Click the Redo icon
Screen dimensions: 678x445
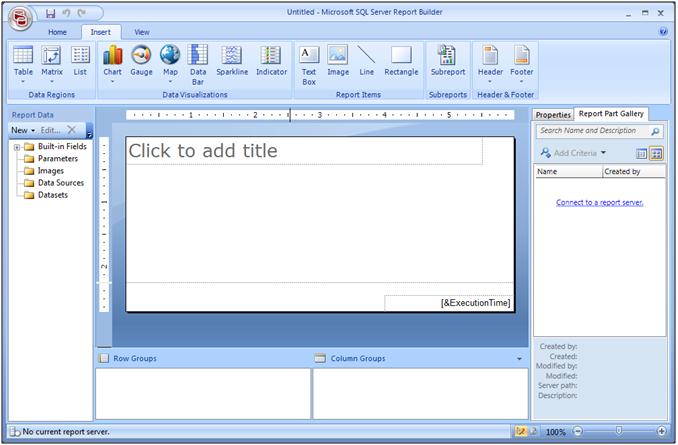coord(82,13)
